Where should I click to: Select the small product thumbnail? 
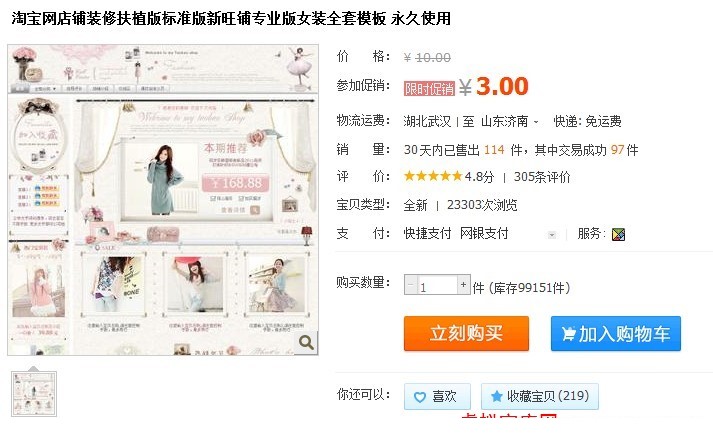pos(34,394)
